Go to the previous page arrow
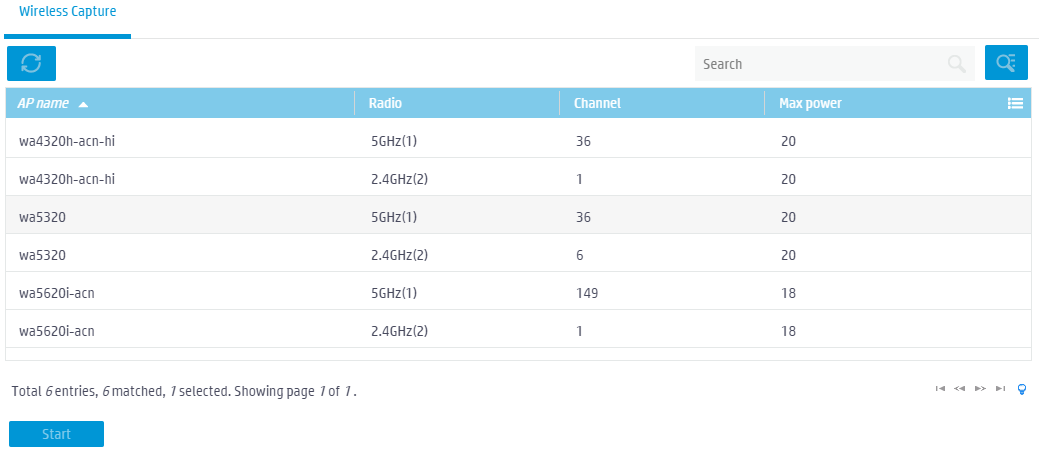 point(960,389)
